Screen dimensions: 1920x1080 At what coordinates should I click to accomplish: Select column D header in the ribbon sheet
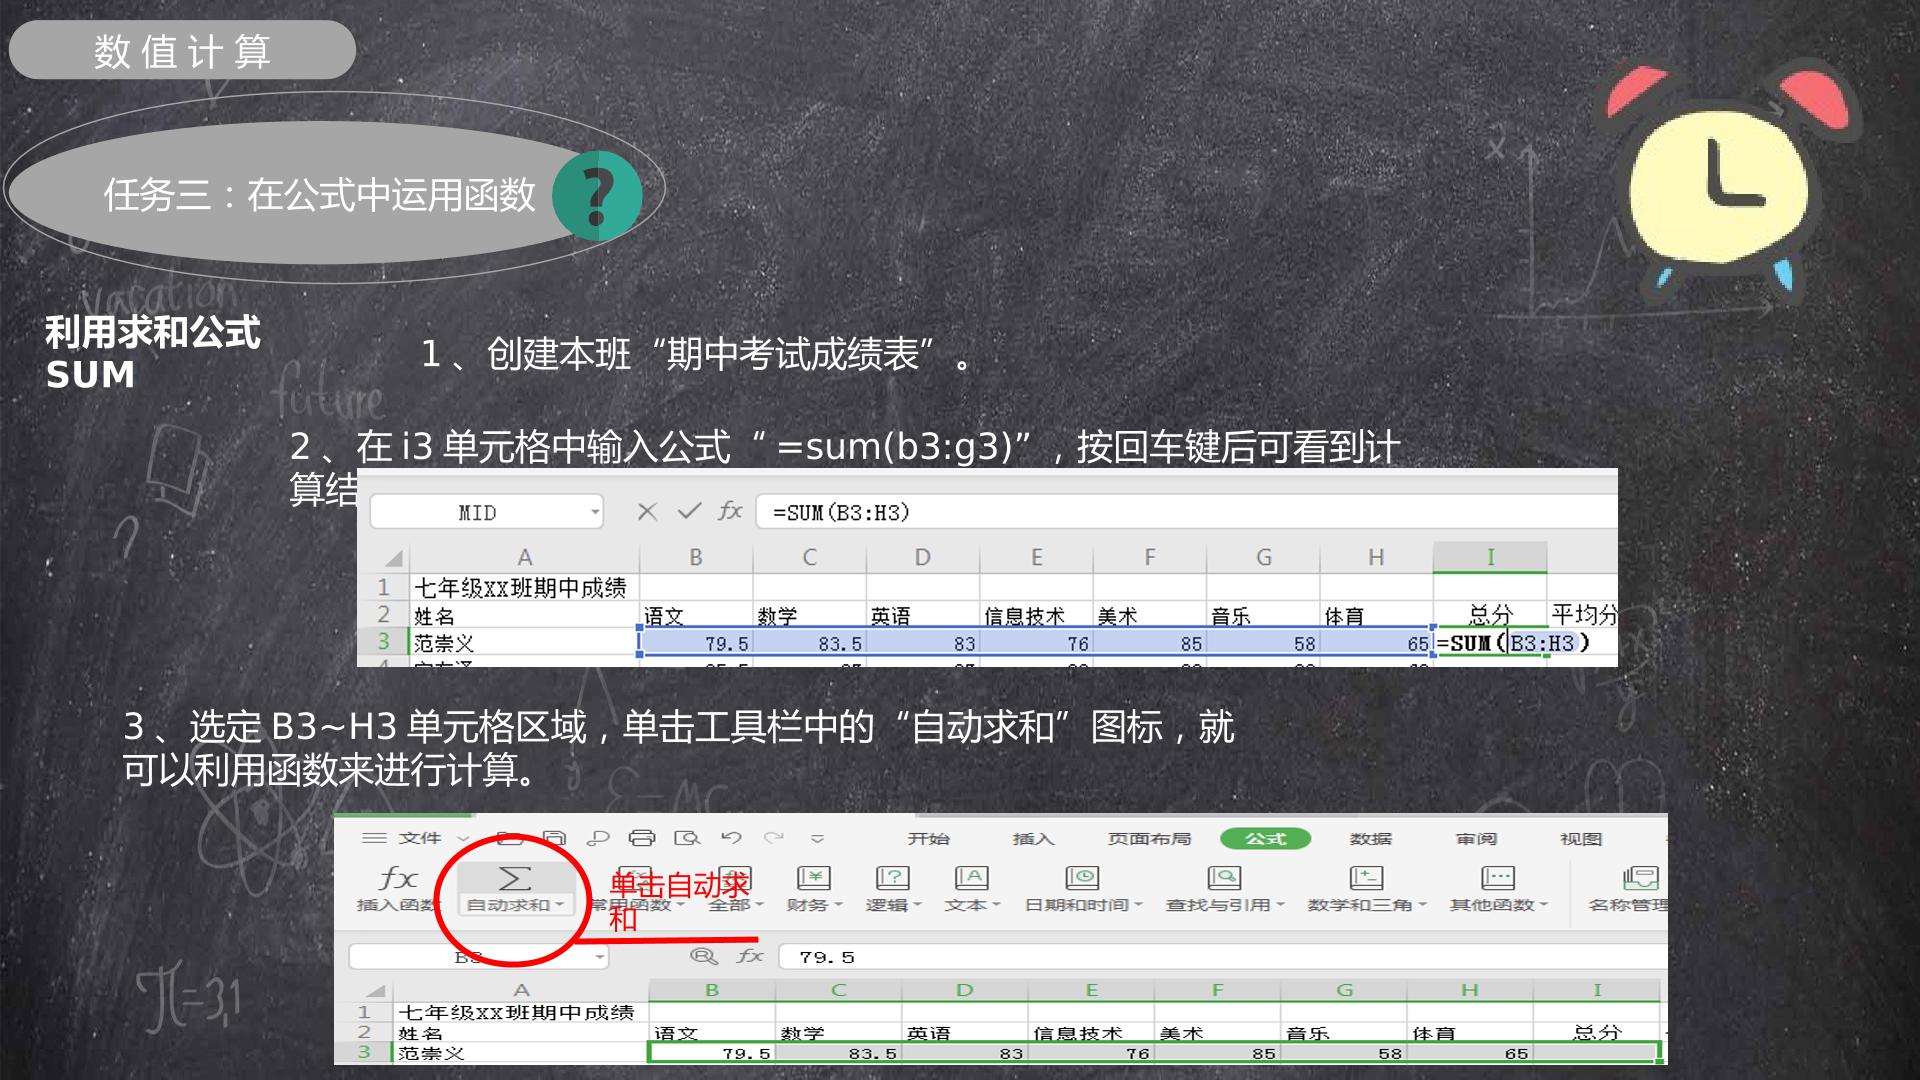pyautogui.click(x=965, y=990)
